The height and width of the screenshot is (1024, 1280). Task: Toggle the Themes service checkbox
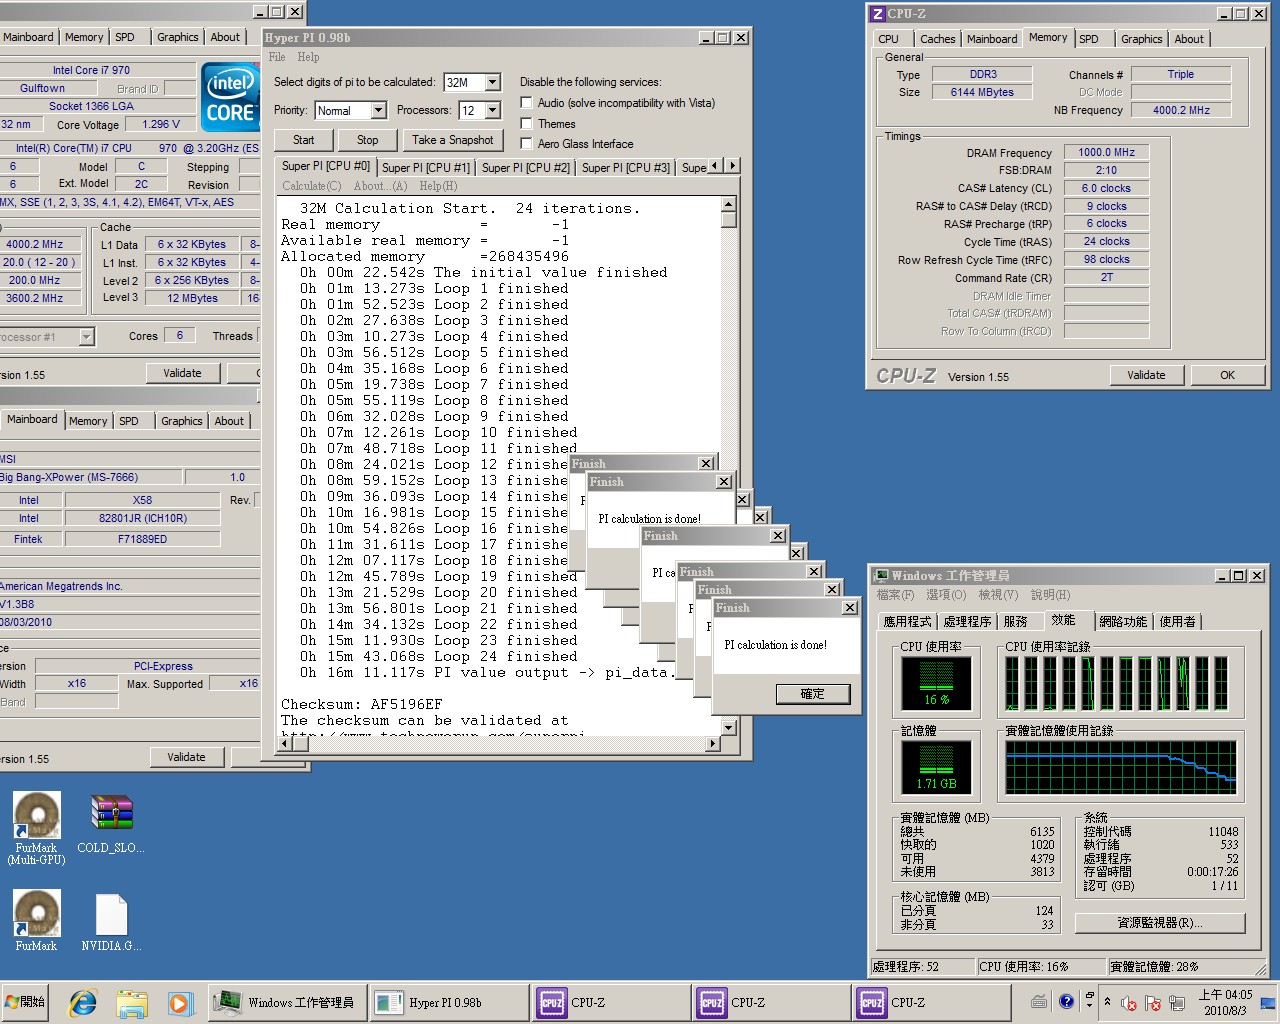pos(526,124)
